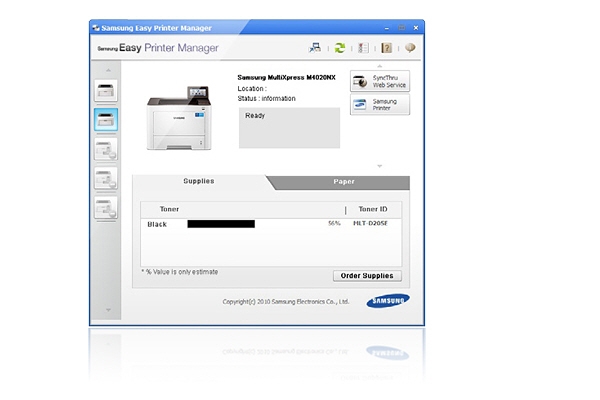Screen dimensions: 600x400
Task: Click the Samsung logo at bottom
Action: tap(388, 301)
